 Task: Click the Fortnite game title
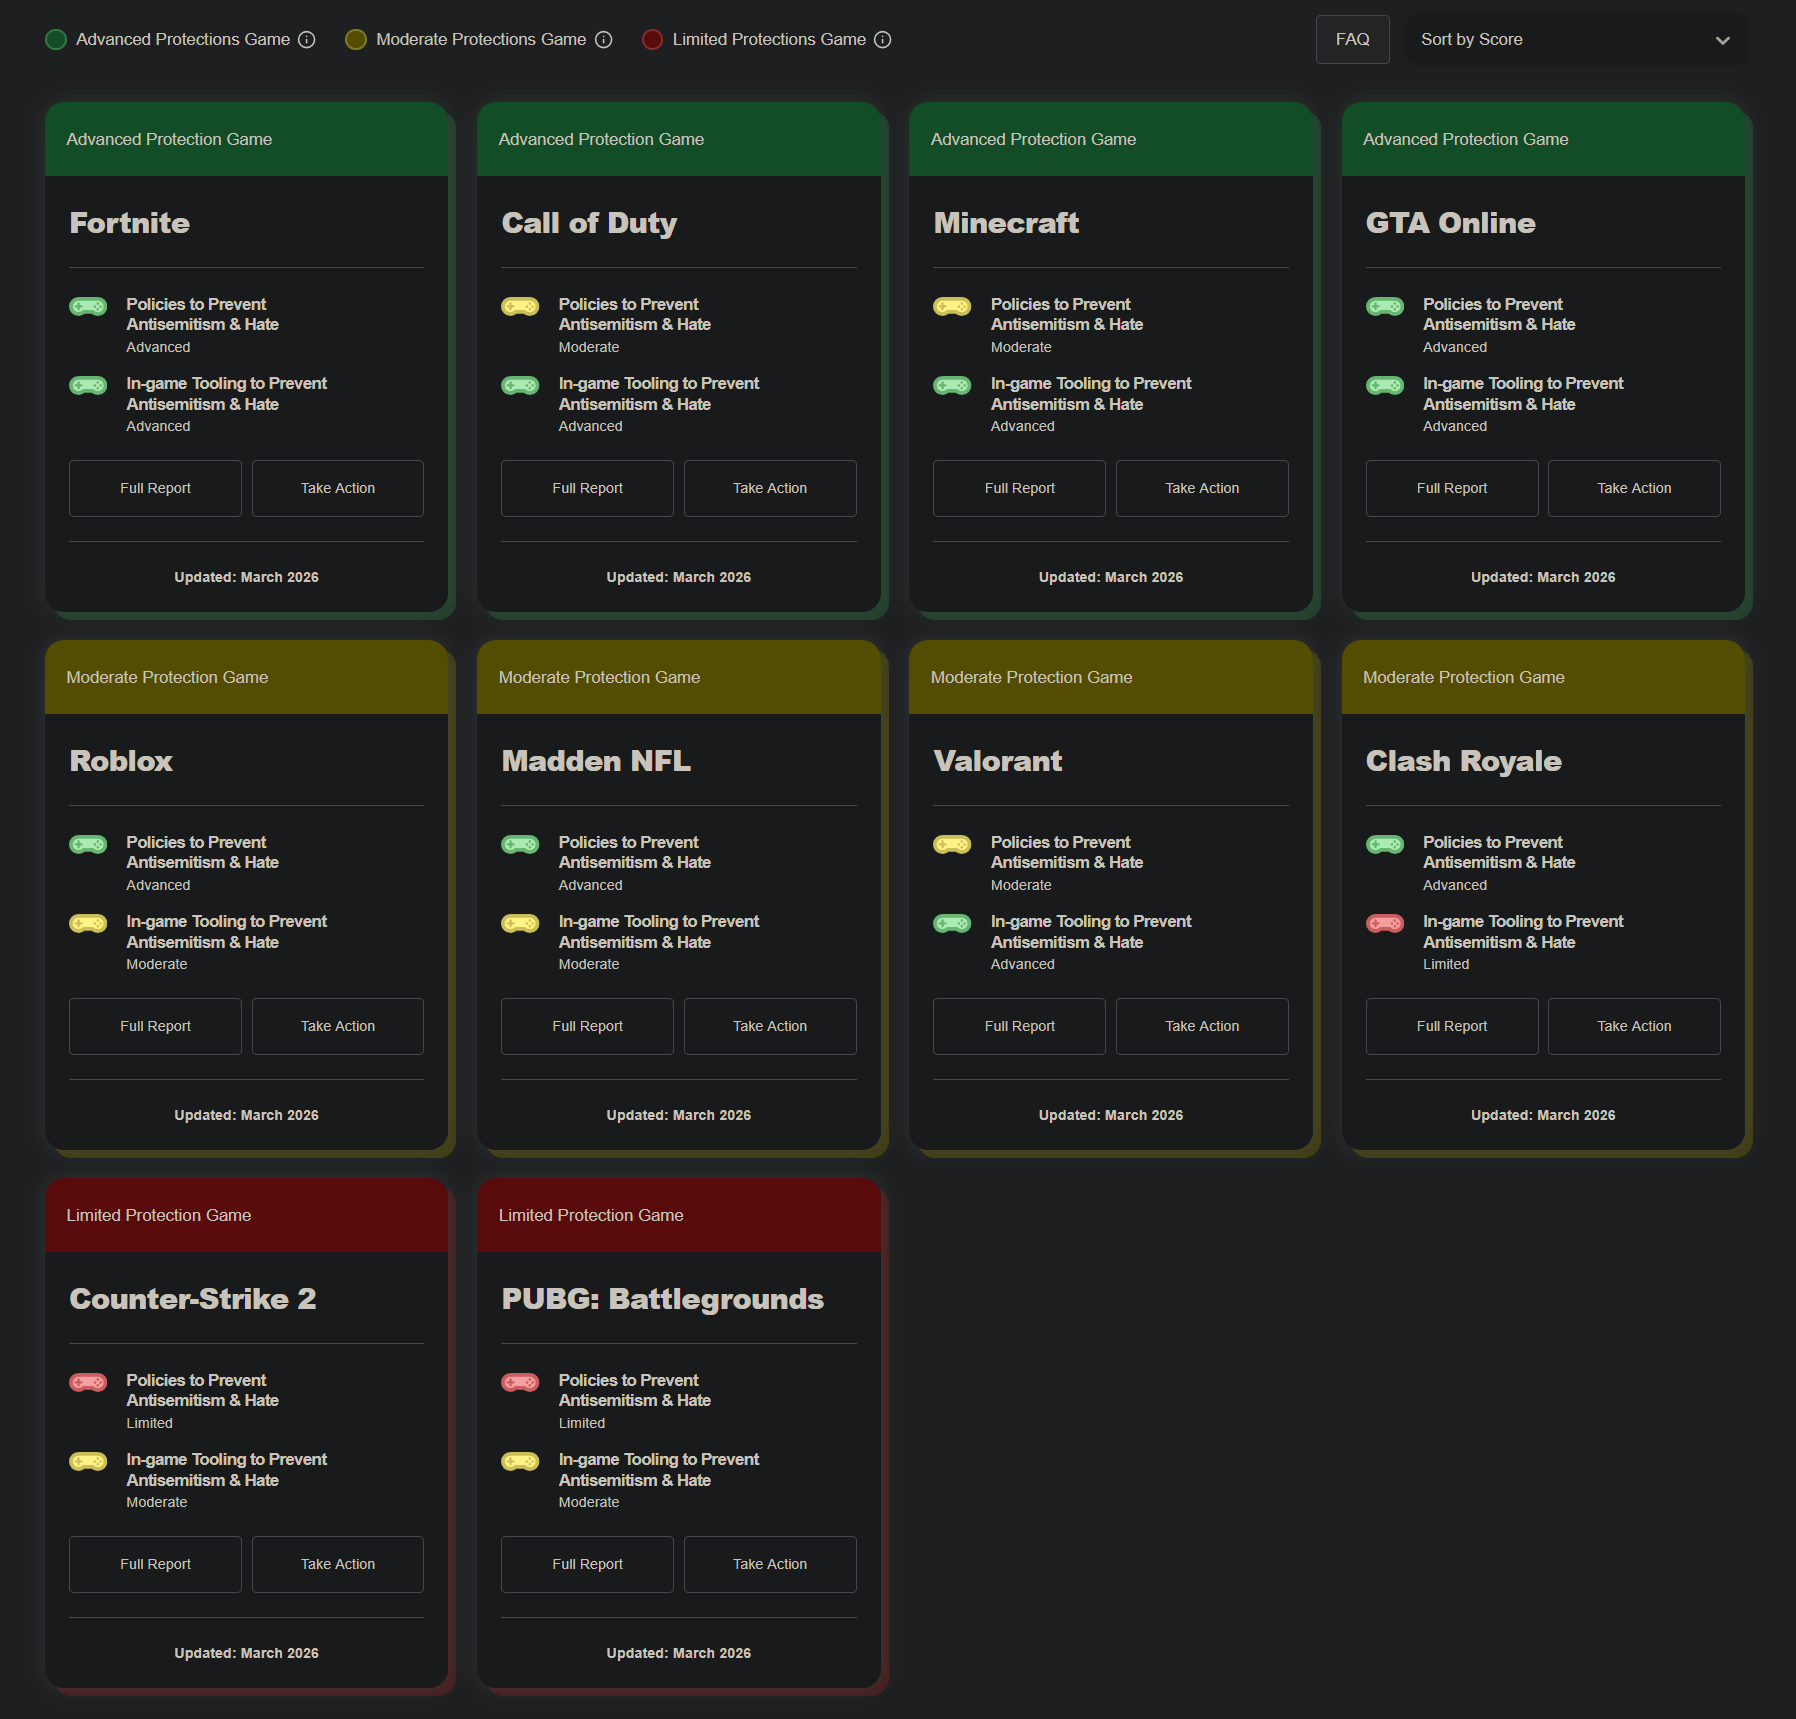pos(130,223)
